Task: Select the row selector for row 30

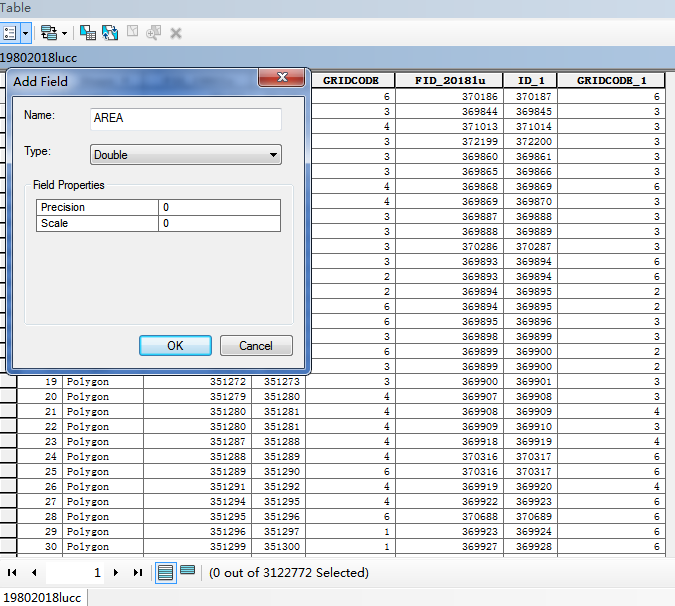Action: click(x=8, y=546)
